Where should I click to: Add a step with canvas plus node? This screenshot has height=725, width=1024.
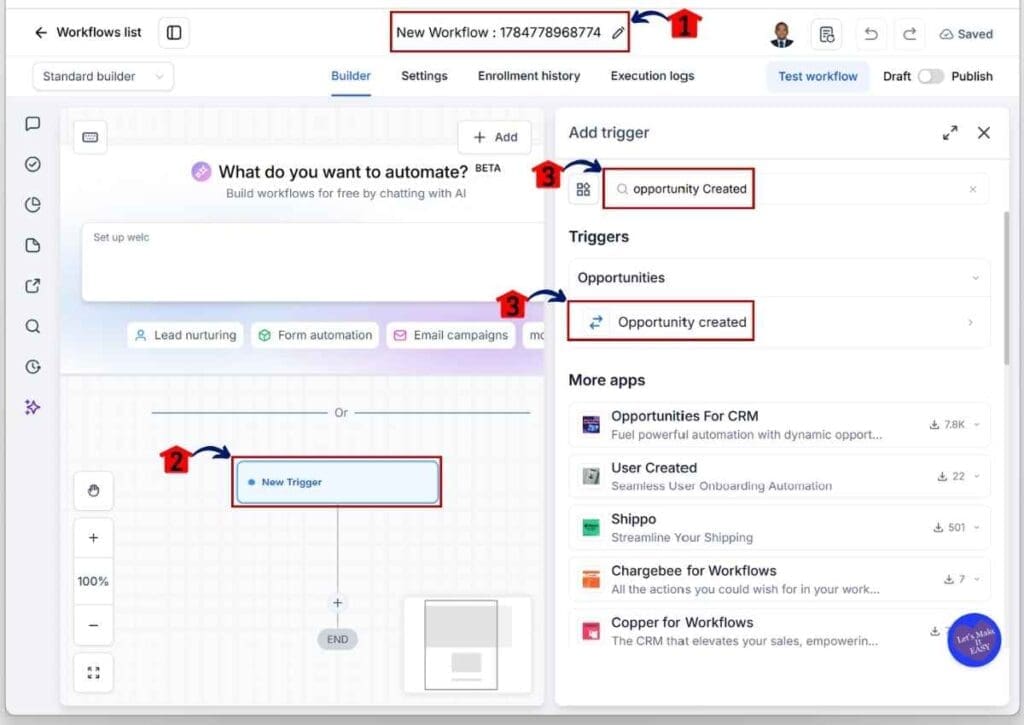[x=337, y=602]
